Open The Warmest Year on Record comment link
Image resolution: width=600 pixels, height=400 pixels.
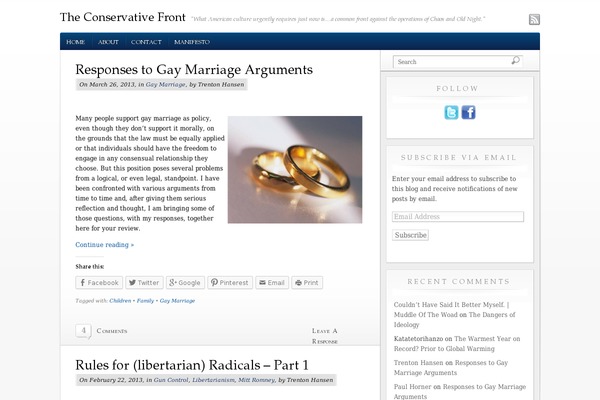point(457,344)
